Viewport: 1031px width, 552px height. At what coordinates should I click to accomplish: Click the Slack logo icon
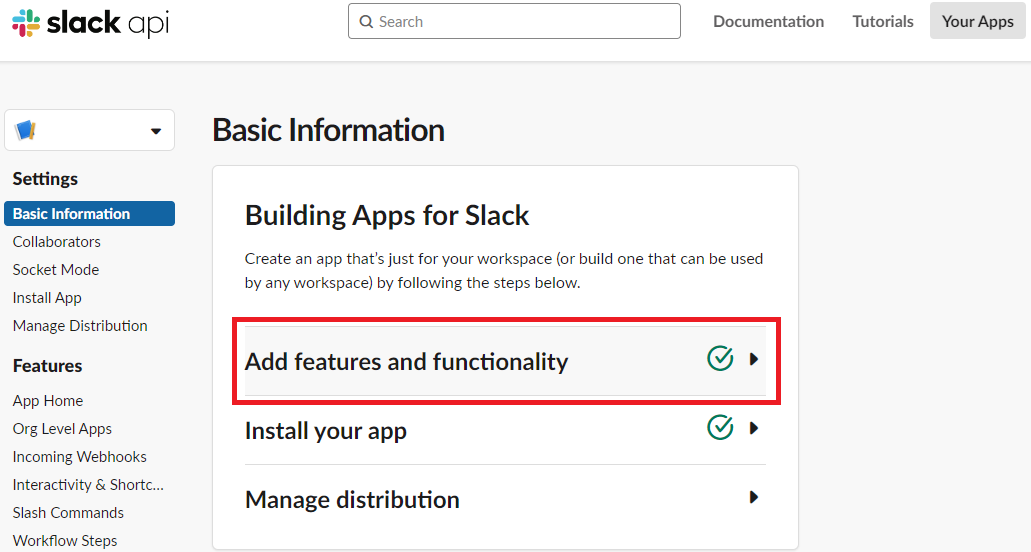[25, 22]
